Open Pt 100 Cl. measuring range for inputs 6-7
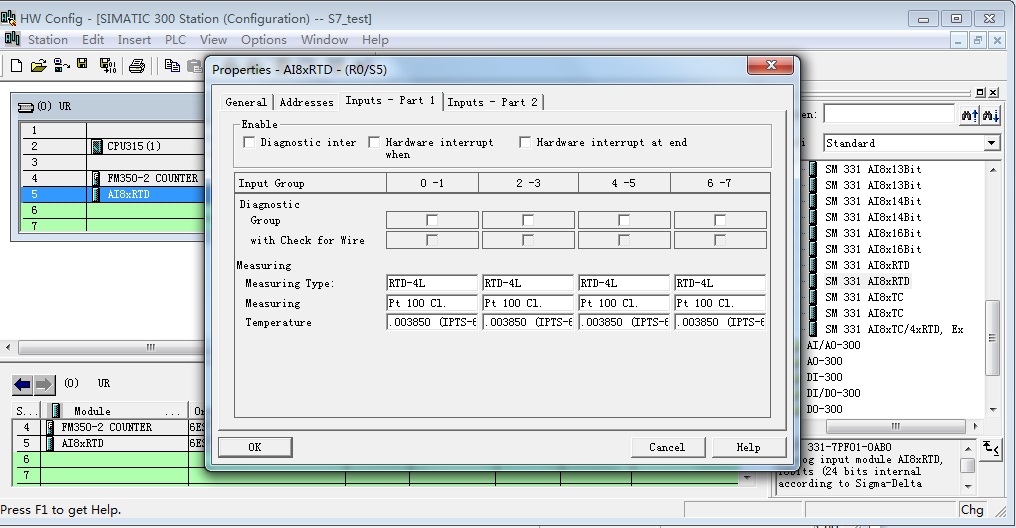The image size is (1016, 528). tap(720, 303)
